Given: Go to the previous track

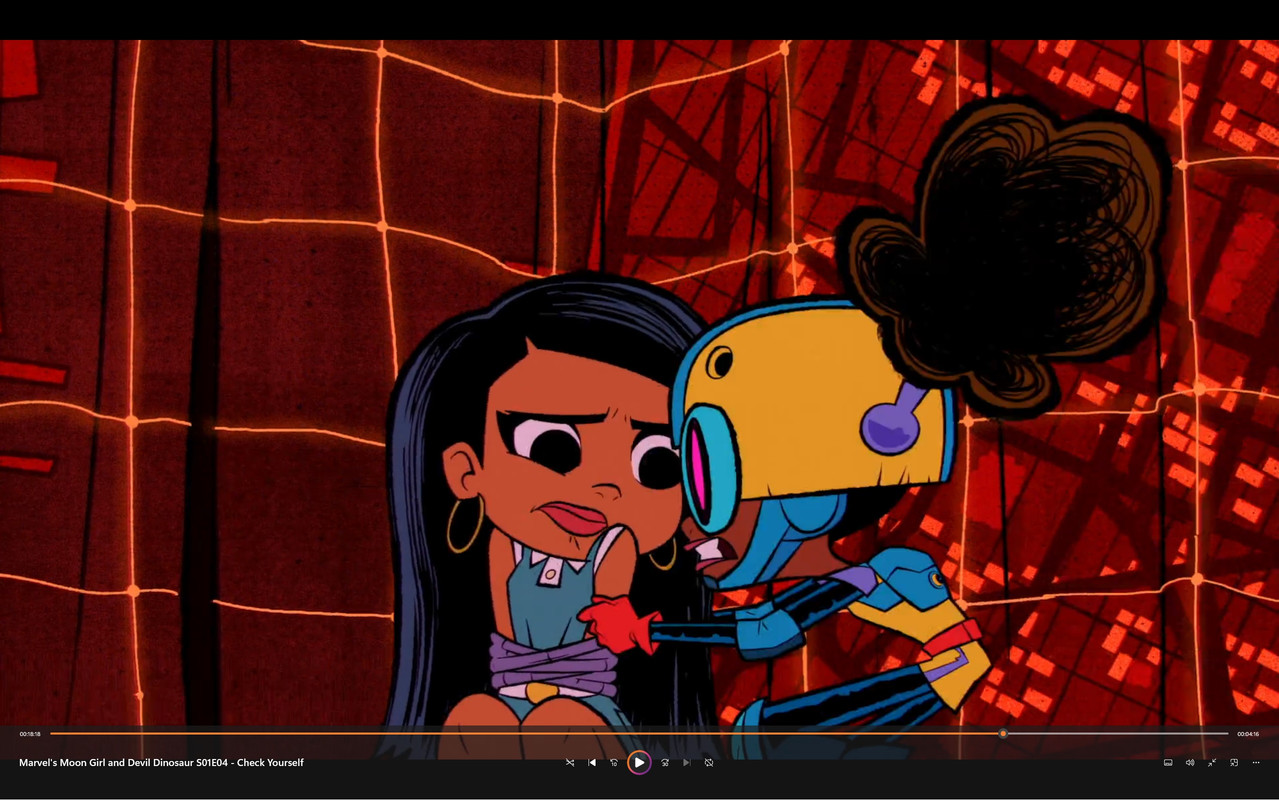Looking at the screenshot, I should click(592, 763).
